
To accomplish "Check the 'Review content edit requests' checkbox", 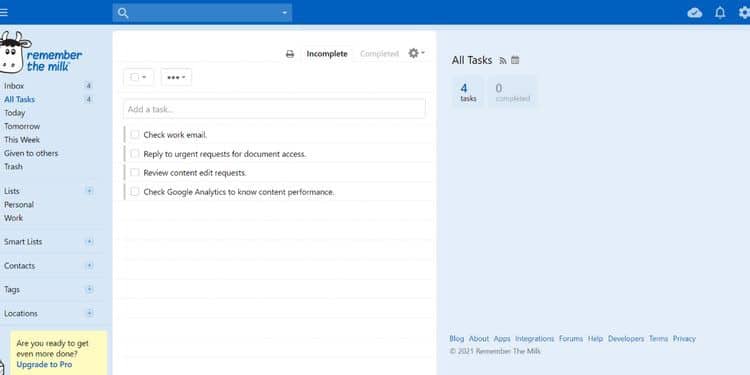I will [x=135, y=172].
